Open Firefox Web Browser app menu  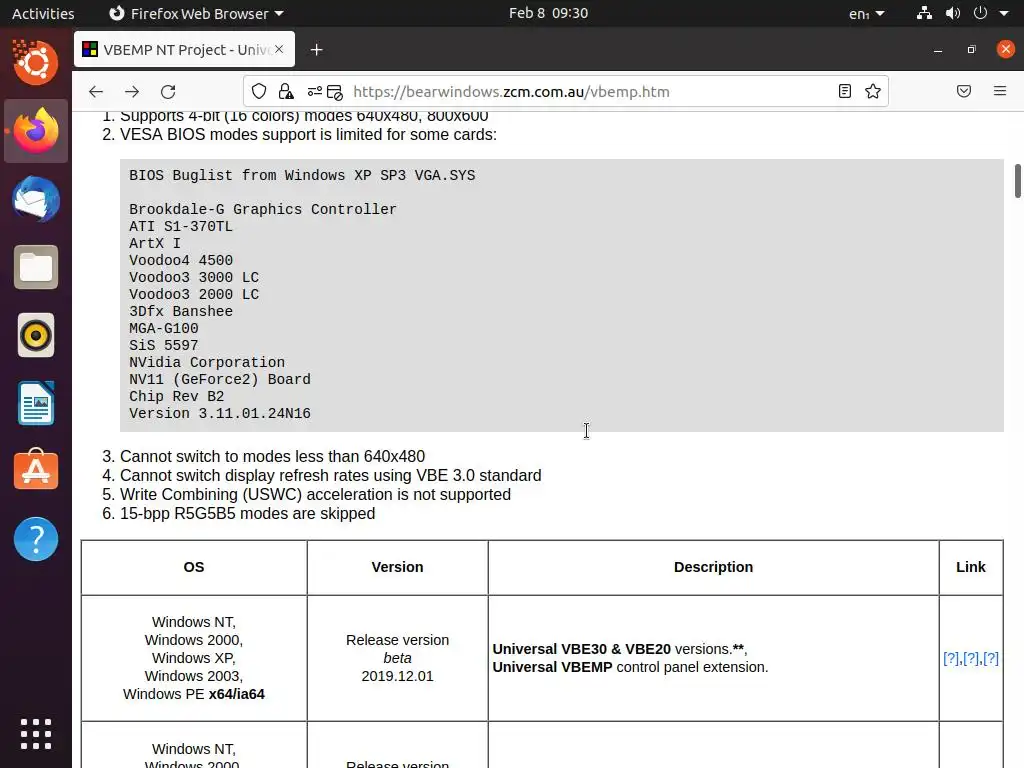pos(196,13)
